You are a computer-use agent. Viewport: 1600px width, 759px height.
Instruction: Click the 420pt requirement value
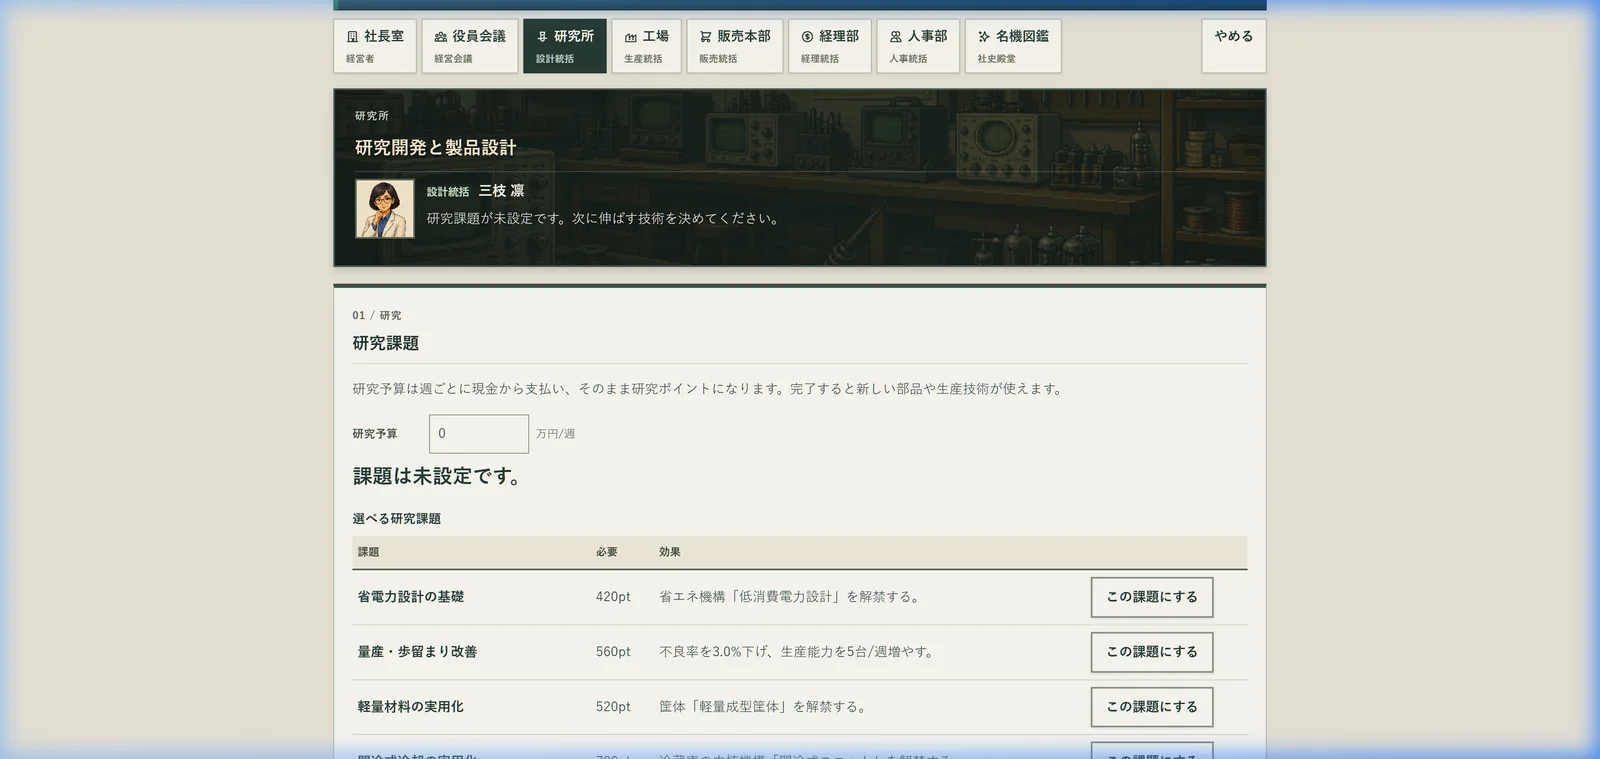[x=613, y=597]
